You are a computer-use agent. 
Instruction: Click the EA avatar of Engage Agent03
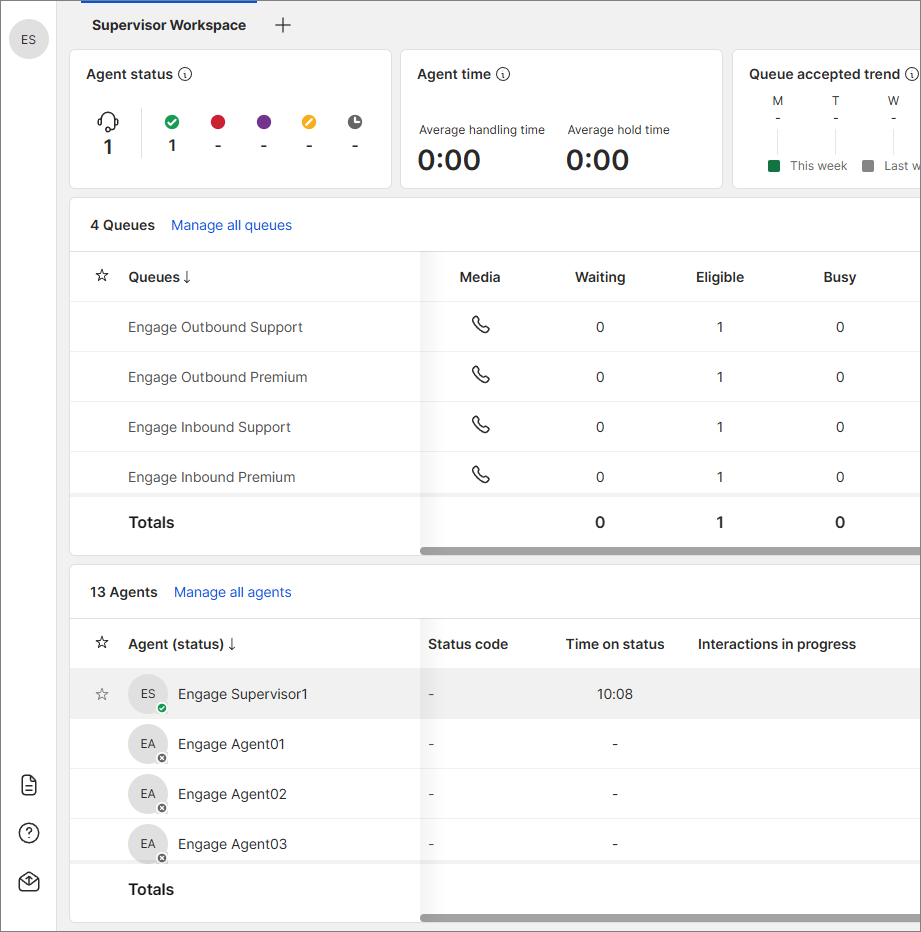coord(148,843)
